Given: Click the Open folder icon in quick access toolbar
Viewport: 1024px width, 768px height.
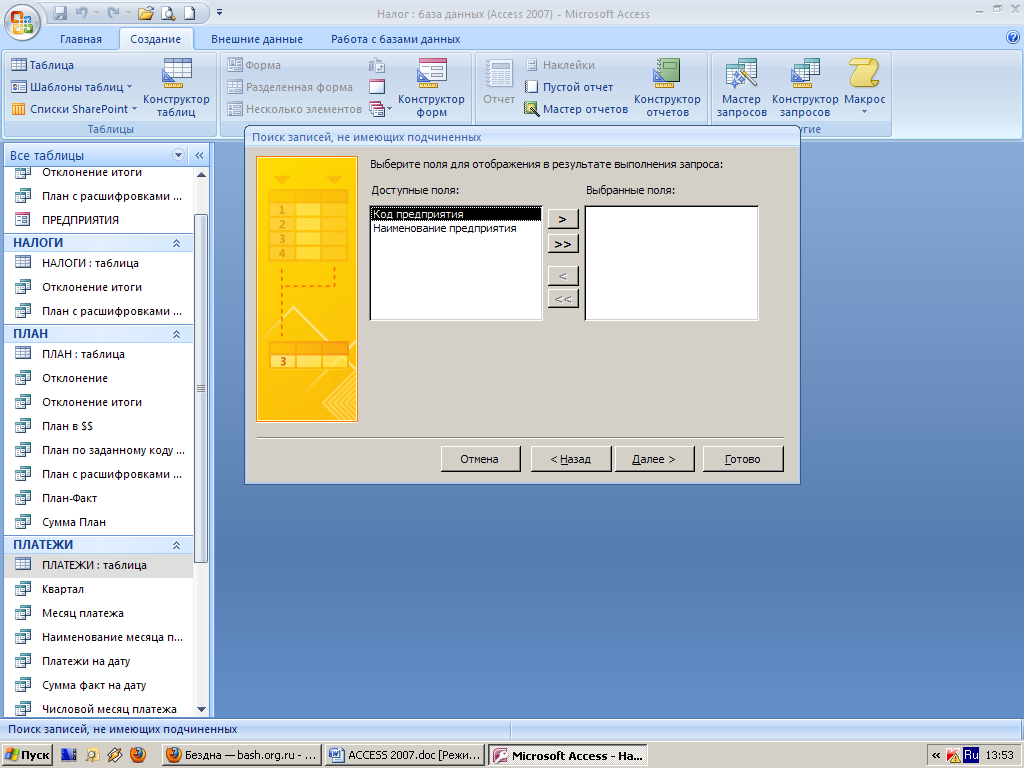Looking at the screenshot, I should pos(146,12).
